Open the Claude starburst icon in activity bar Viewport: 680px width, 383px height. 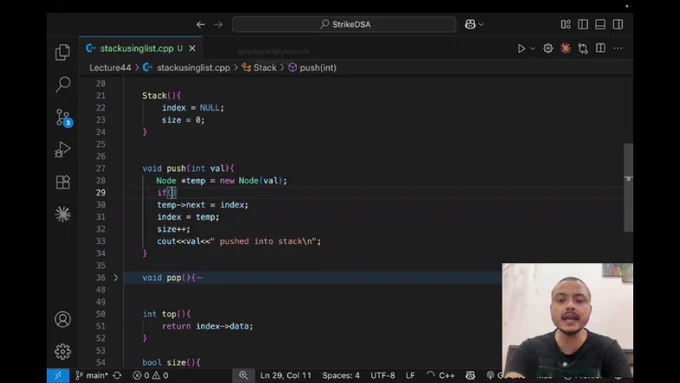click(x=63, y=214)
